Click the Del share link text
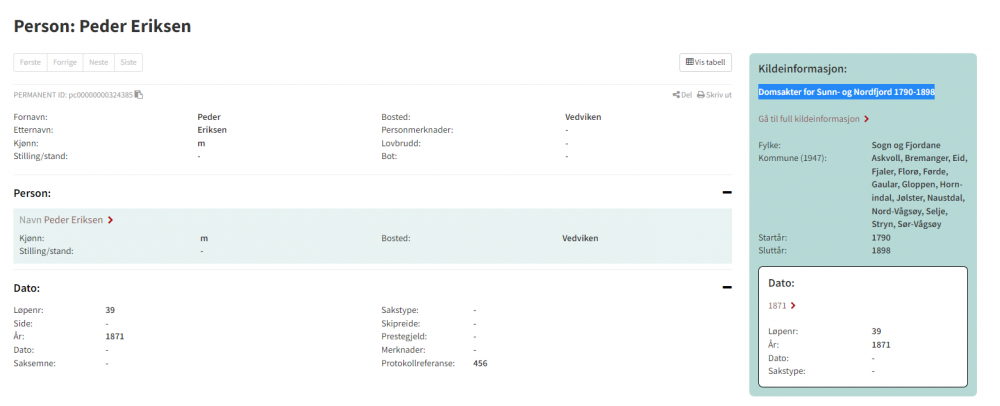The width and height of the screenshot is (1000, 406). (x=687, y=95)
